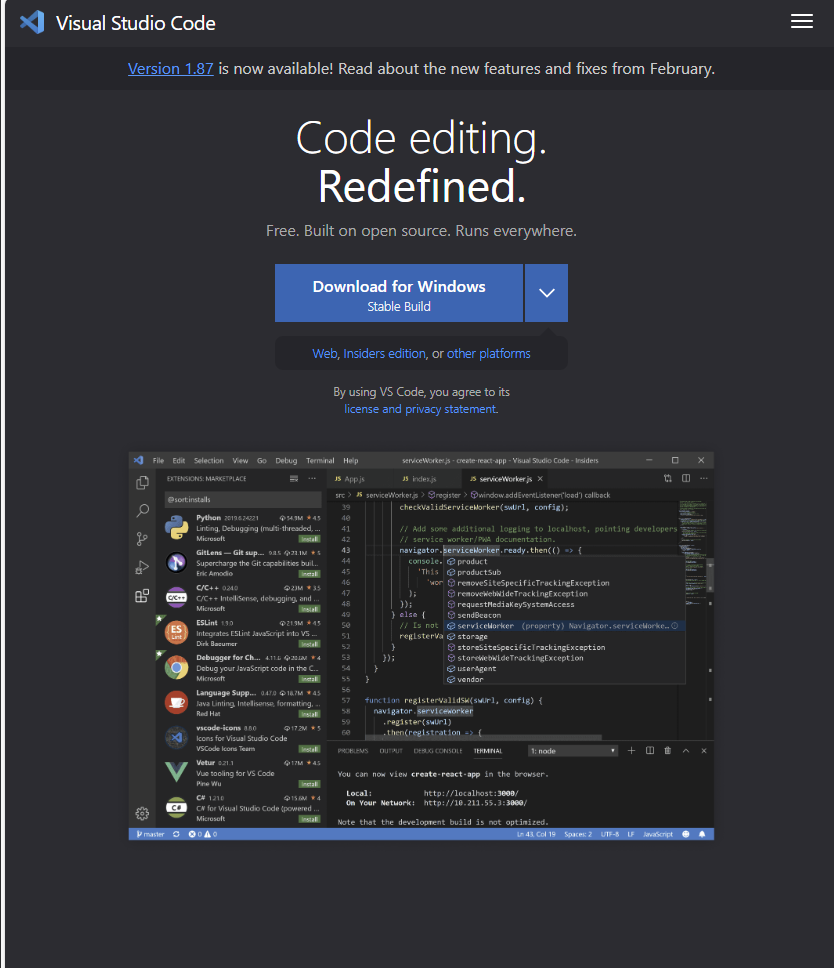
Task: Click the kill terminal trash icon
Action: [x=667, y=751]
